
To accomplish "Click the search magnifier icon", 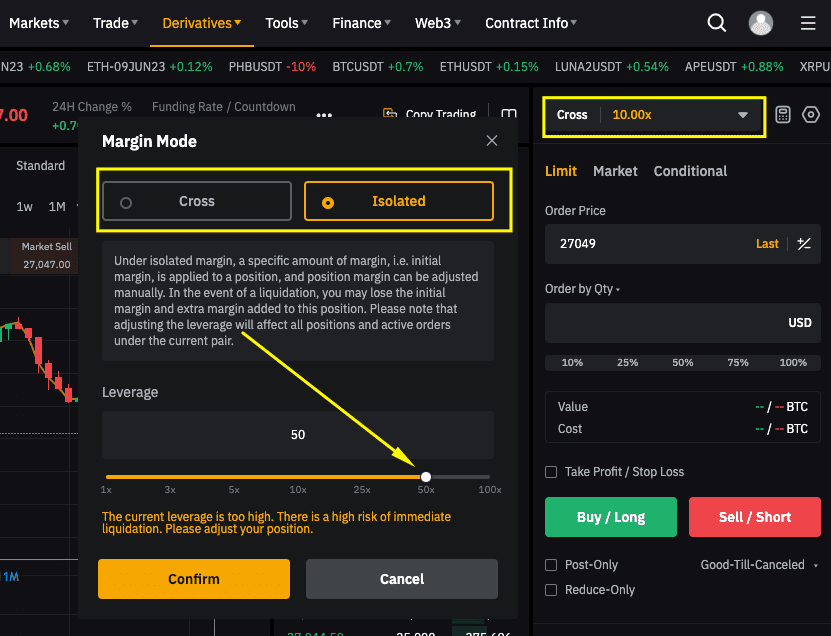I will (717, 23).
